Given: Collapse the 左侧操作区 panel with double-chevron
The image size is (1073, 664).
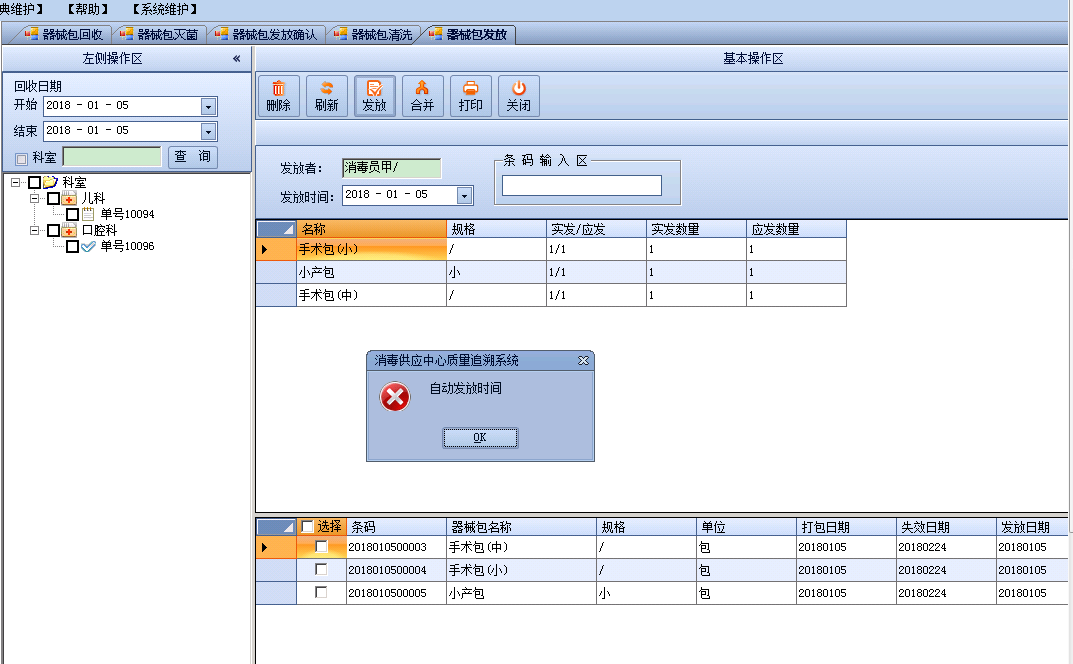Looking at the screenshot, I should [237, 58].
